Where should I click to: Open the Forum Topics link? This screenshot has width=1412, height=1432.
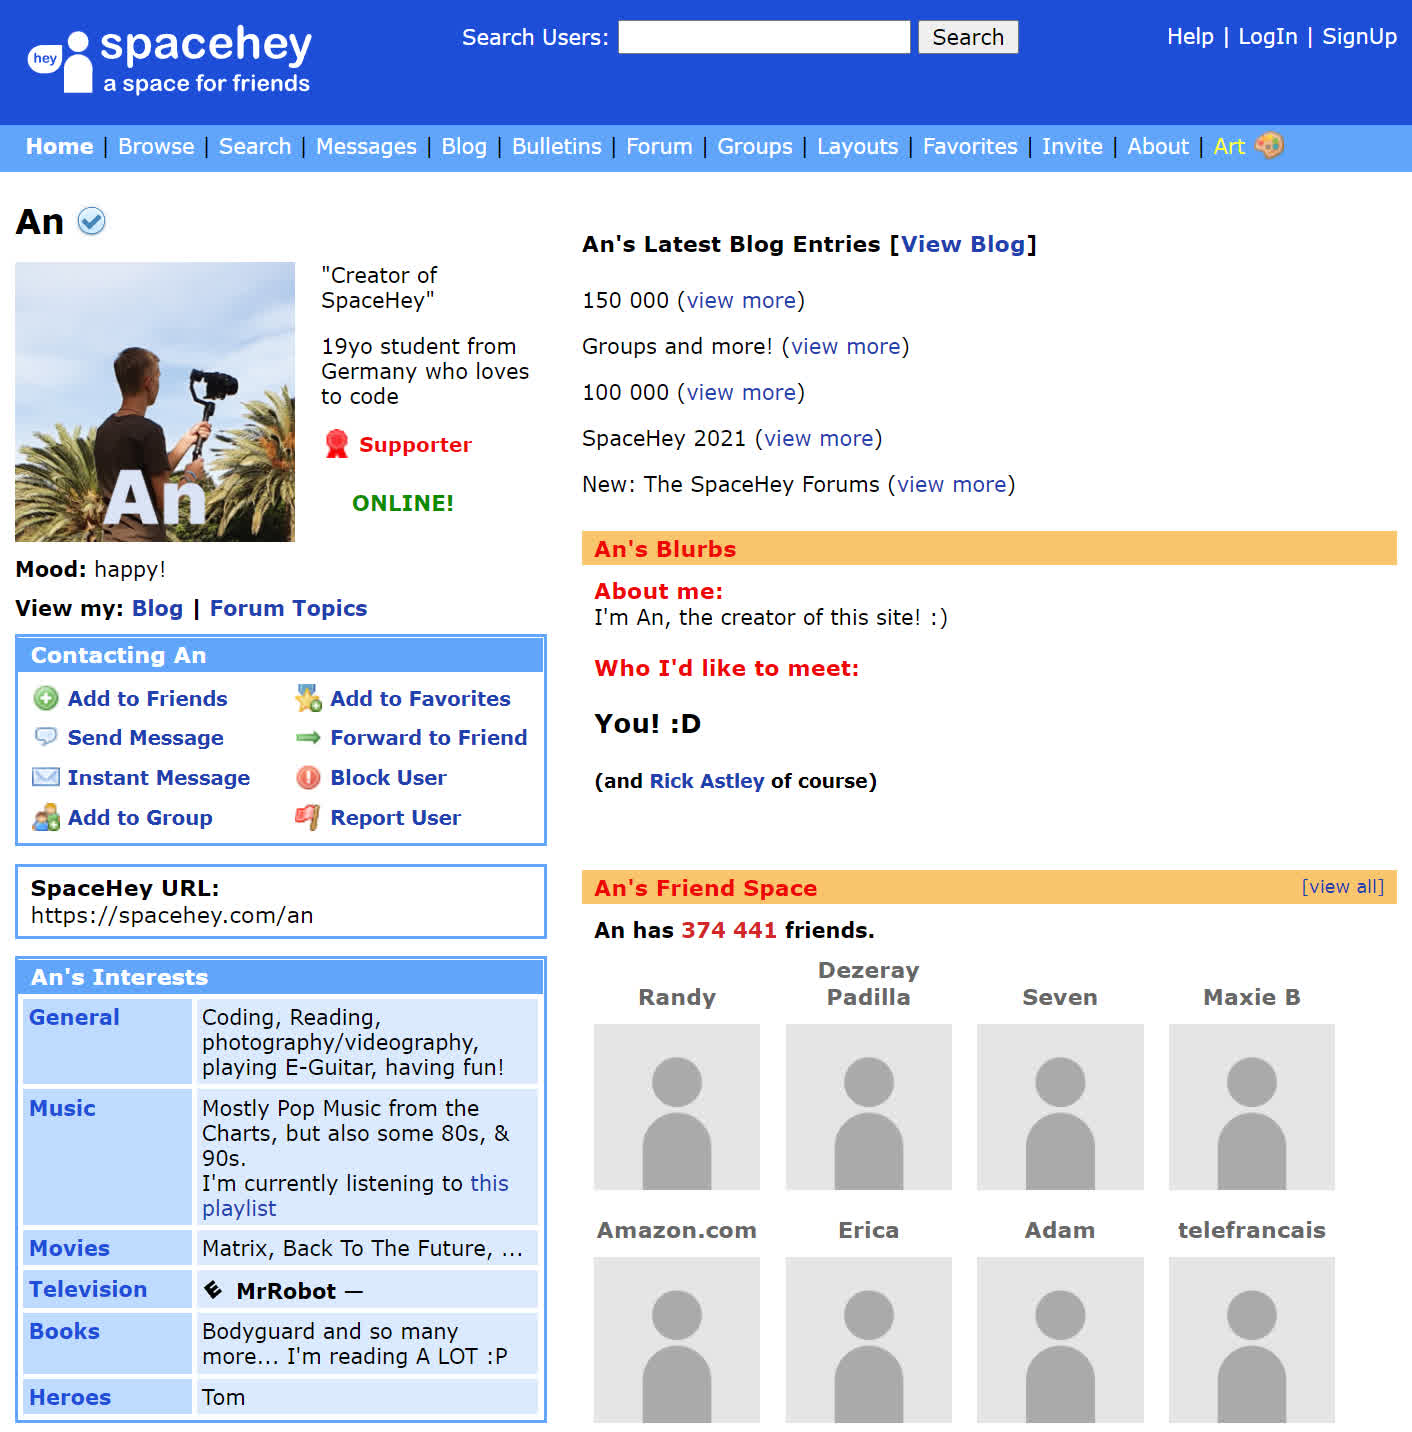288,608
